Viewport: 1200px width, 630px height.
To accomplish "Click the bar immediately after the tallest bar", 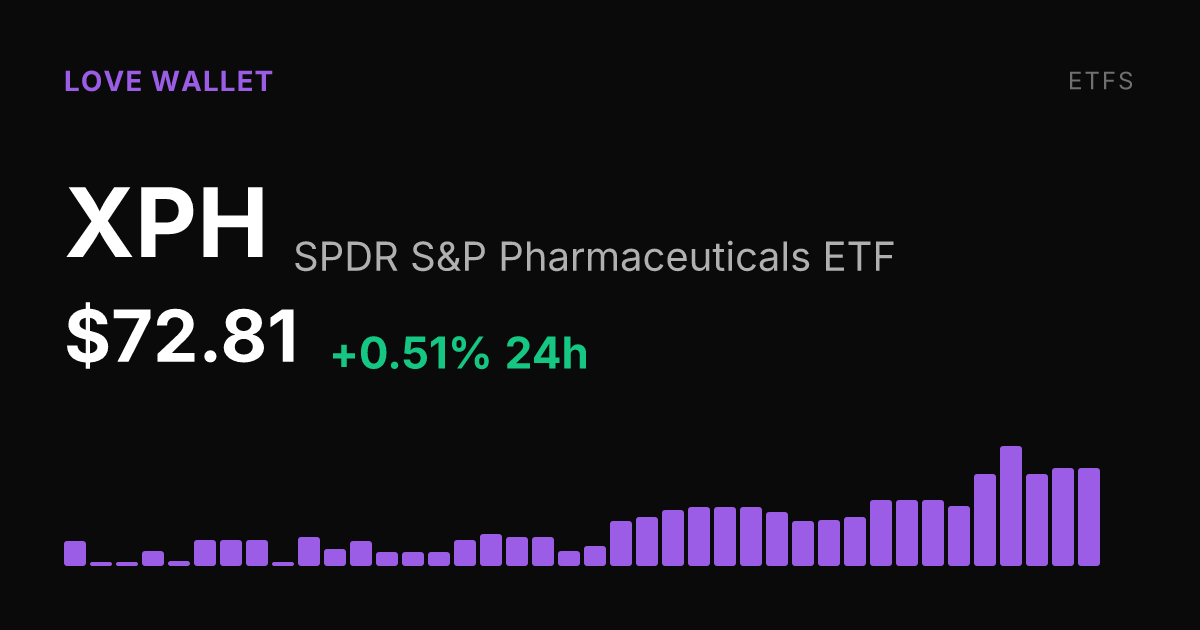I will pyautogui.click(x=1037, y=520).
